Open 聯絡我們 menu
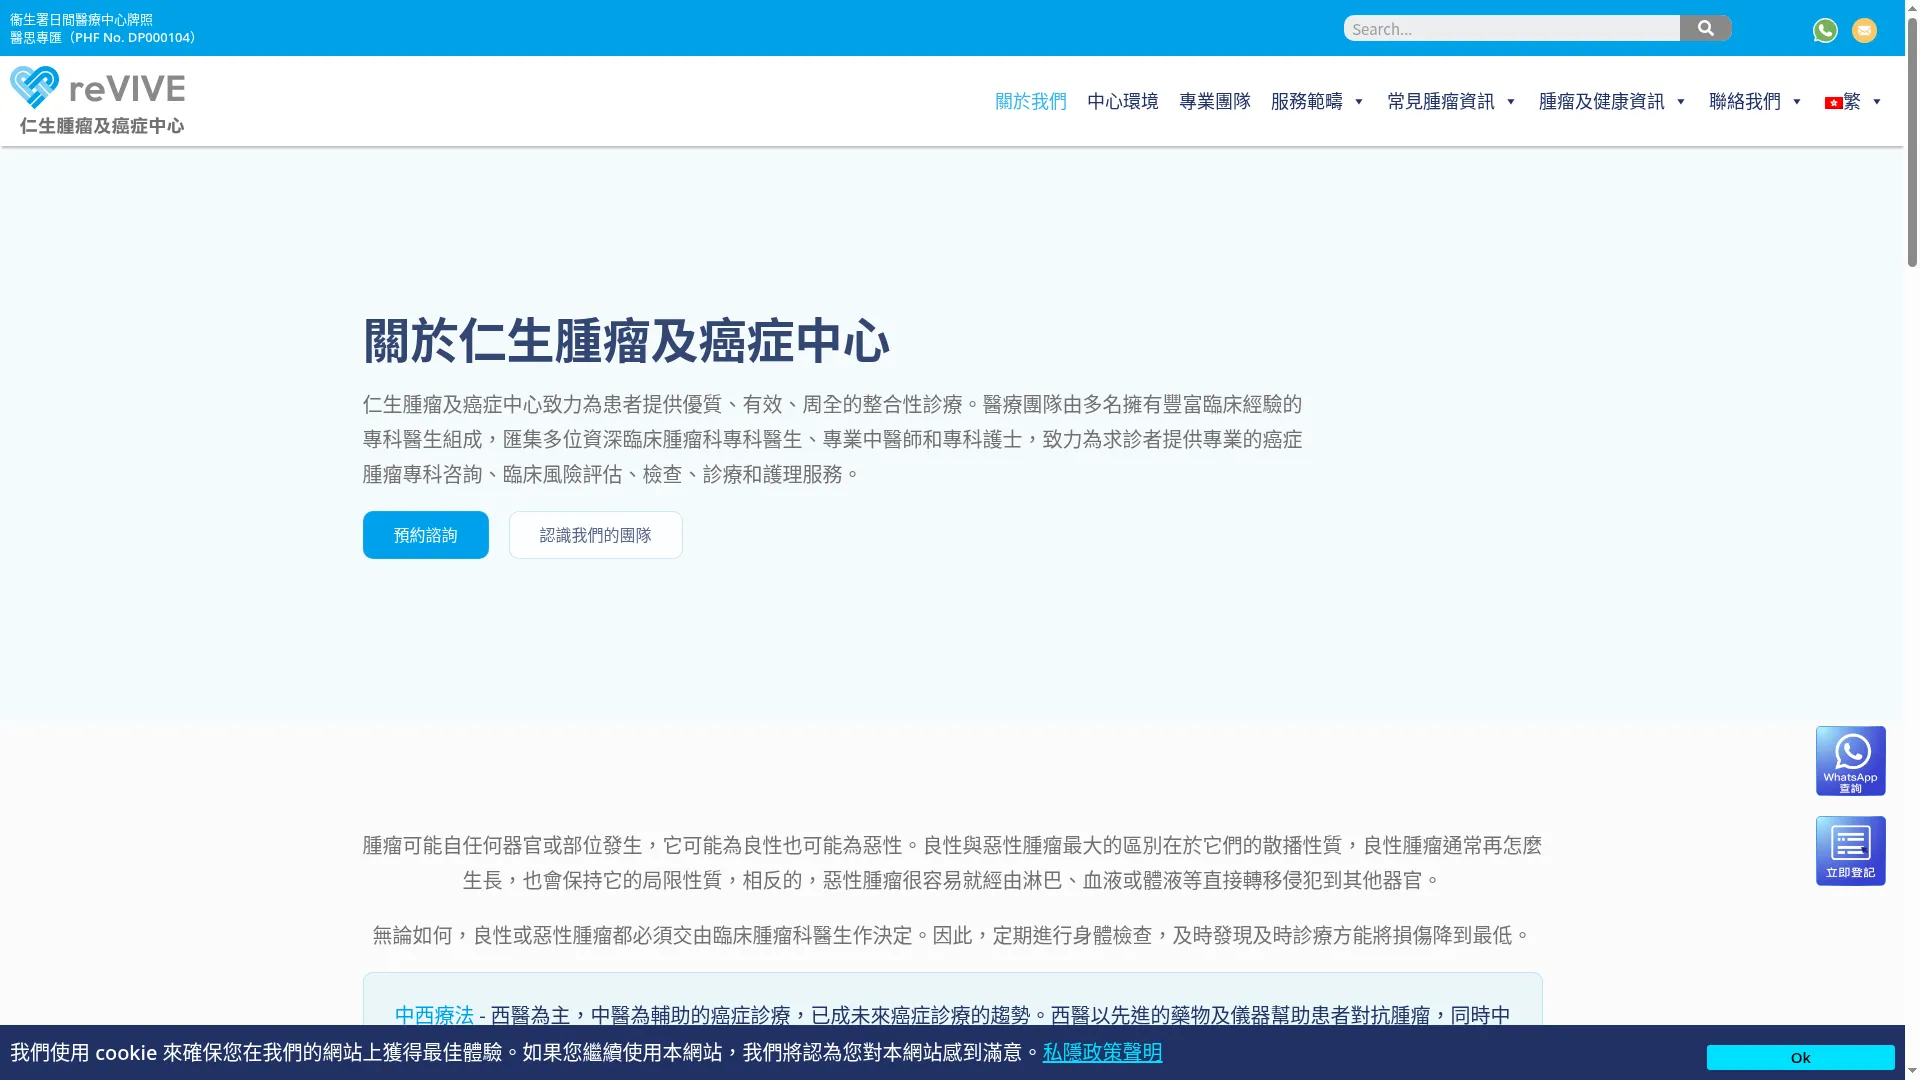 click(x=1744, y=101)
